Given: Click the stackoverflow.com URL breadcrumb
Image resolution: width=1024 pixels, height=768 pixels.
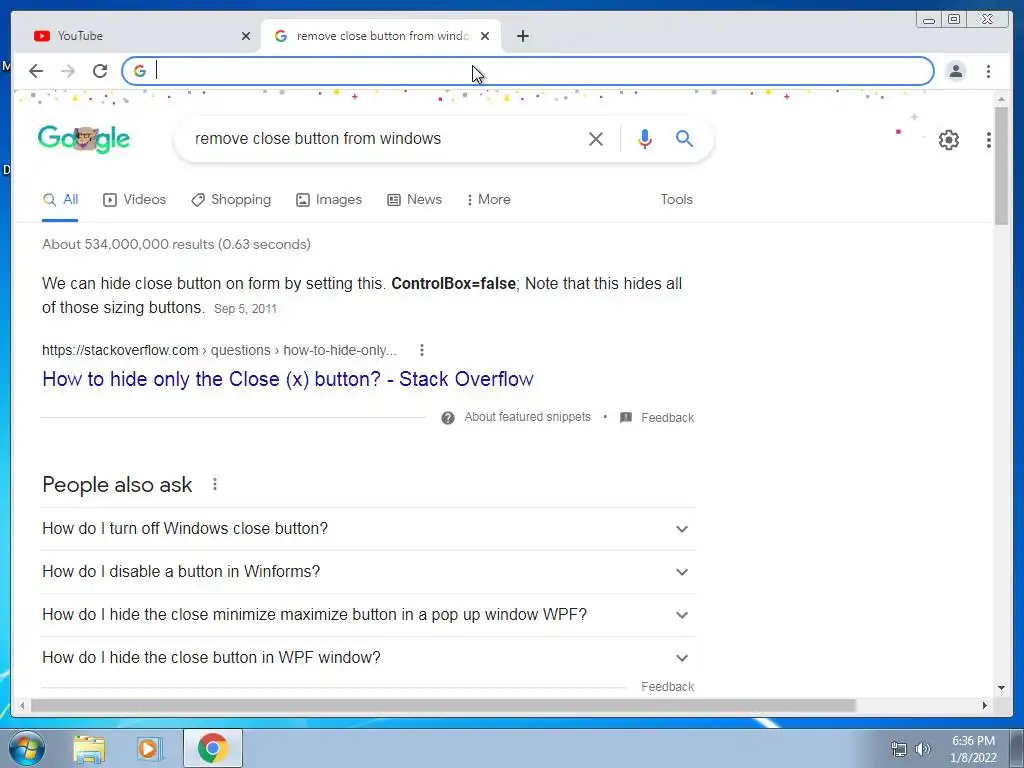Looking at the screenshot, I should click(219, 350).
